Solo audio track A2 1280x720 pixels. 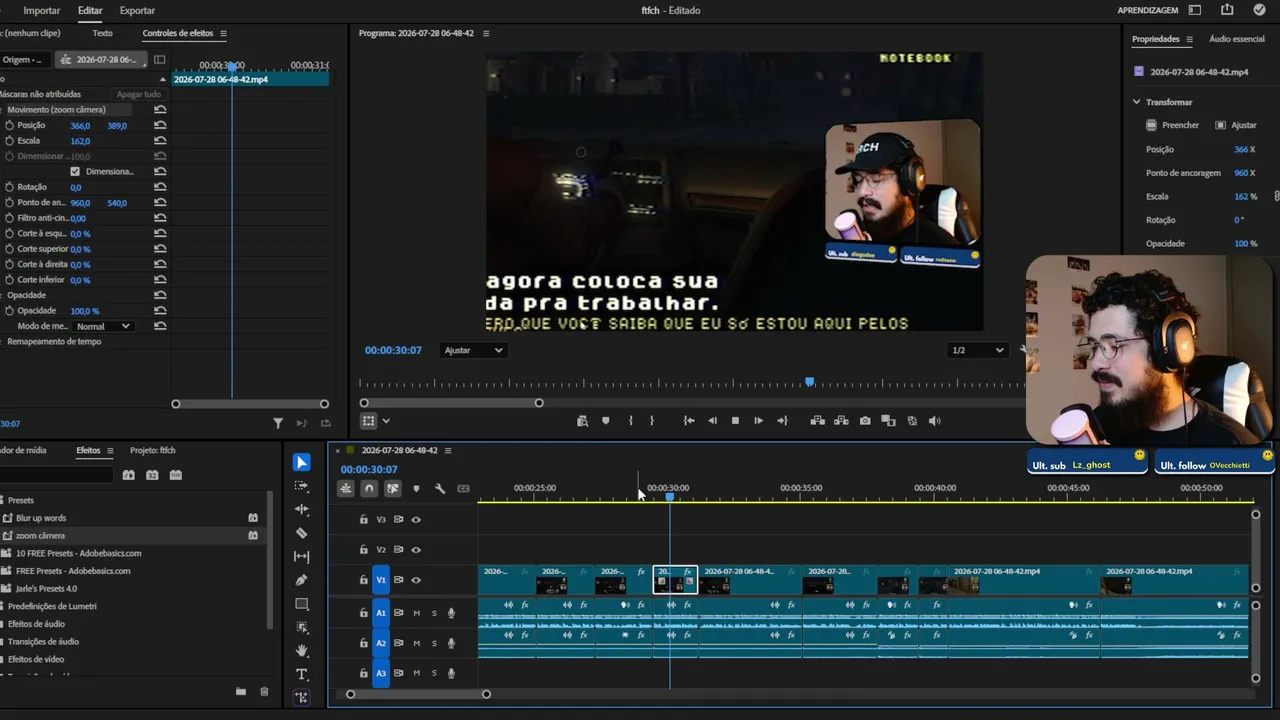click(x=434, y=643)
